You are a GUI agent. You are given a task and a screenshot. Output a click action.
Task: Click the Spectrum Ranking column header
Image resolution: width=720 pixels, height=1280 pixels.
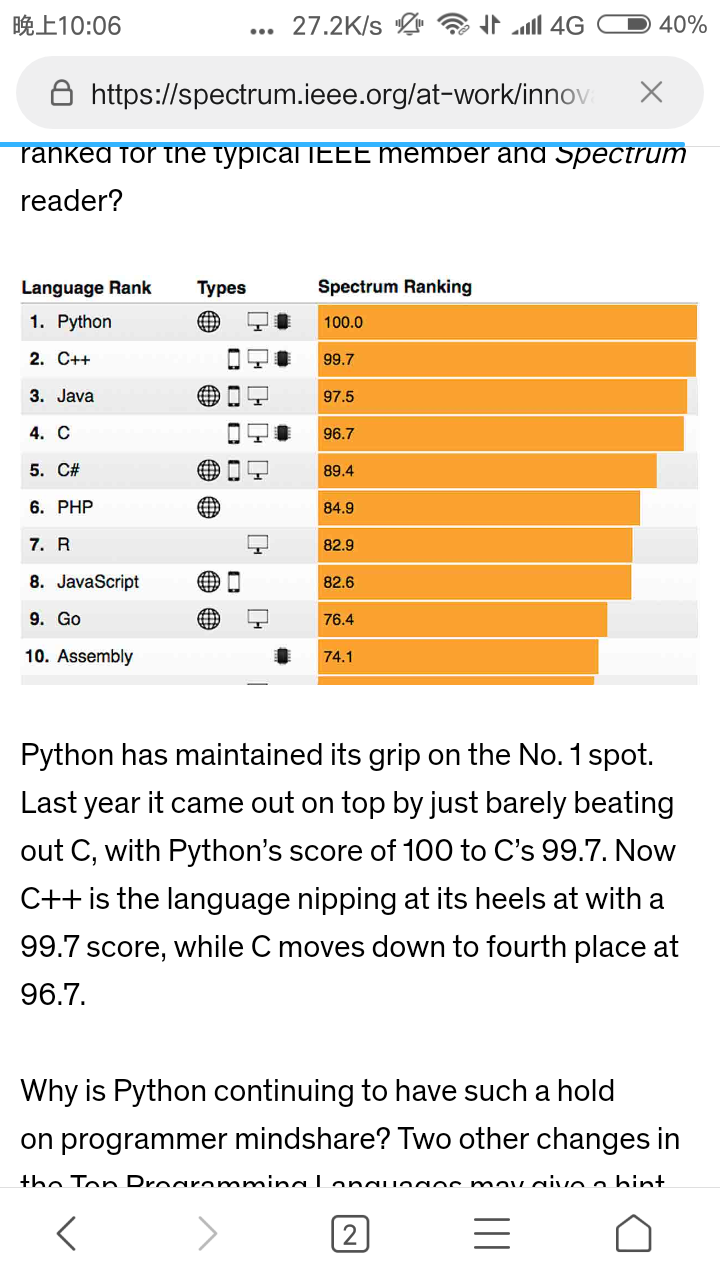pos(394,287)
